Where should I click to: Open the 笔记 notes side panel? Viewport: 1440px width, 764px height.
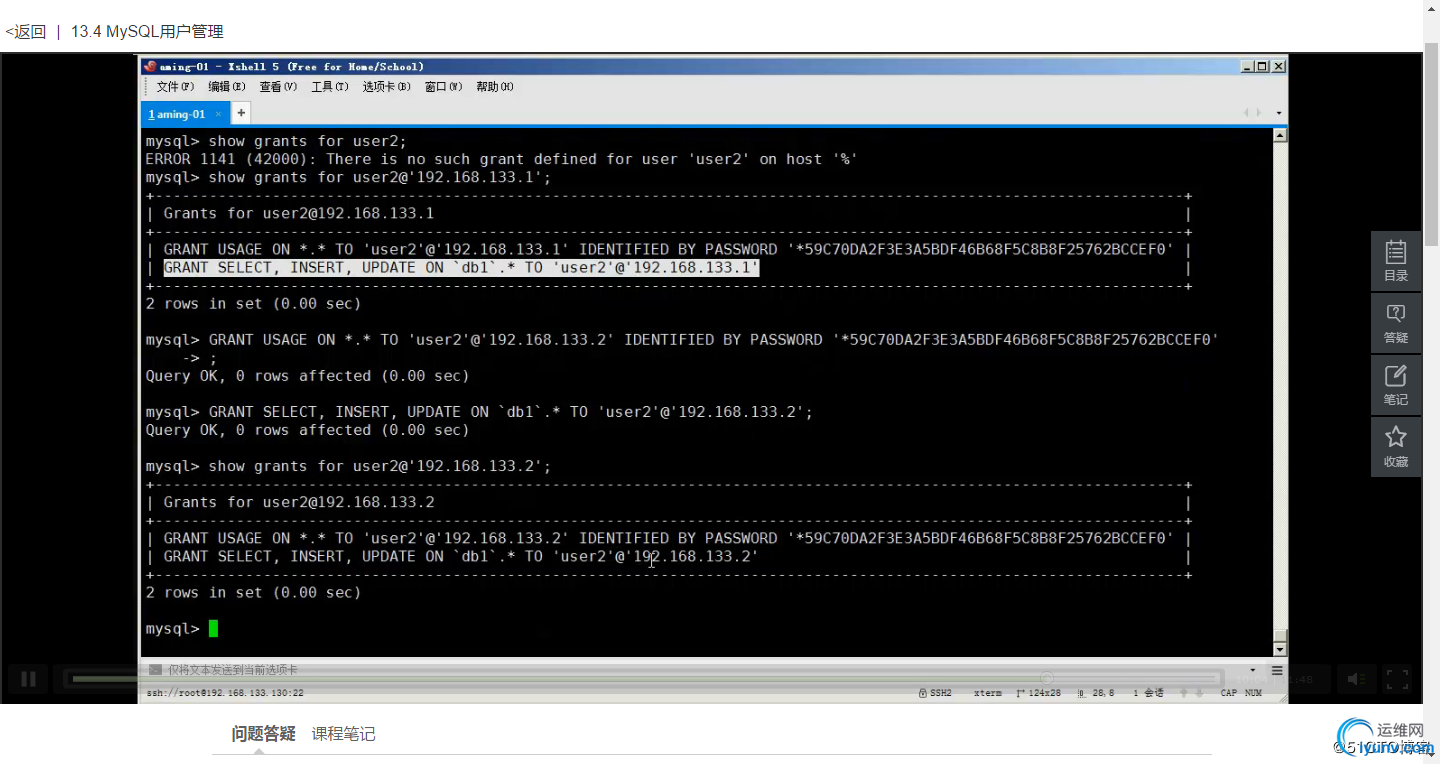tap(1396, 385)
